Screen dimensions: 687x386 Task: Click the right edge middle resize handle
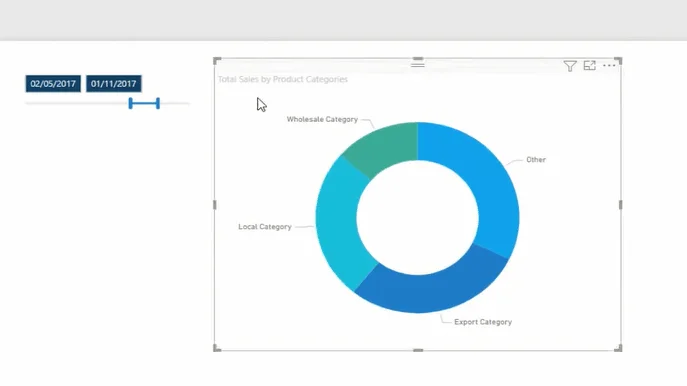point(620,205)
